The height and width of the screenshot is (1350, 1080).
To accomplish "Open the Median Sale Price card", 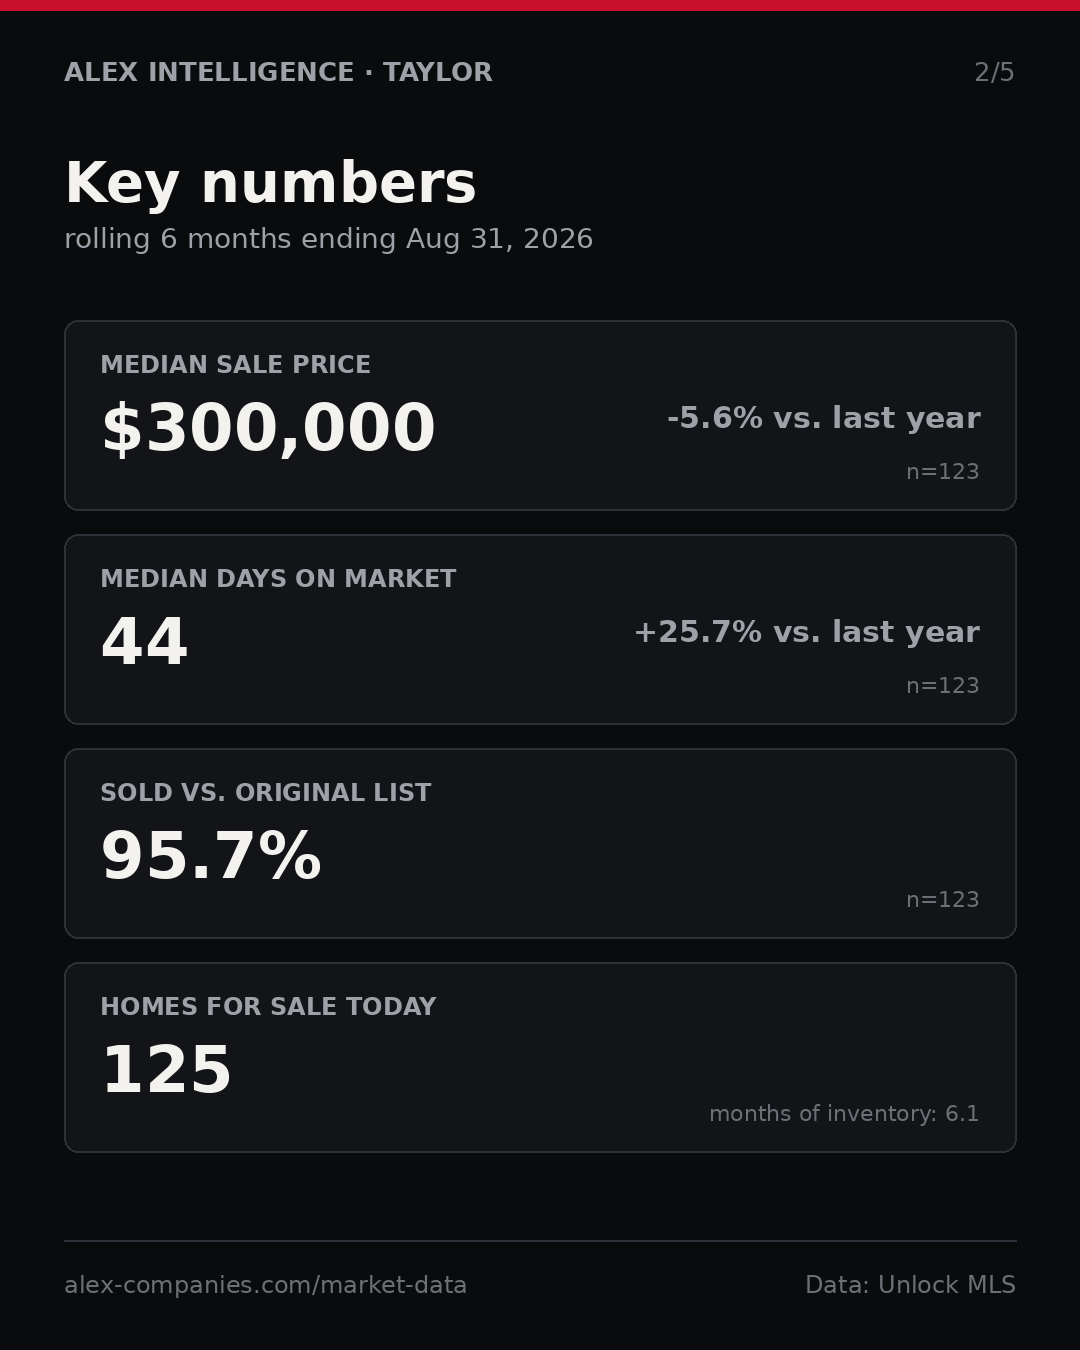I will pos(540,415).
